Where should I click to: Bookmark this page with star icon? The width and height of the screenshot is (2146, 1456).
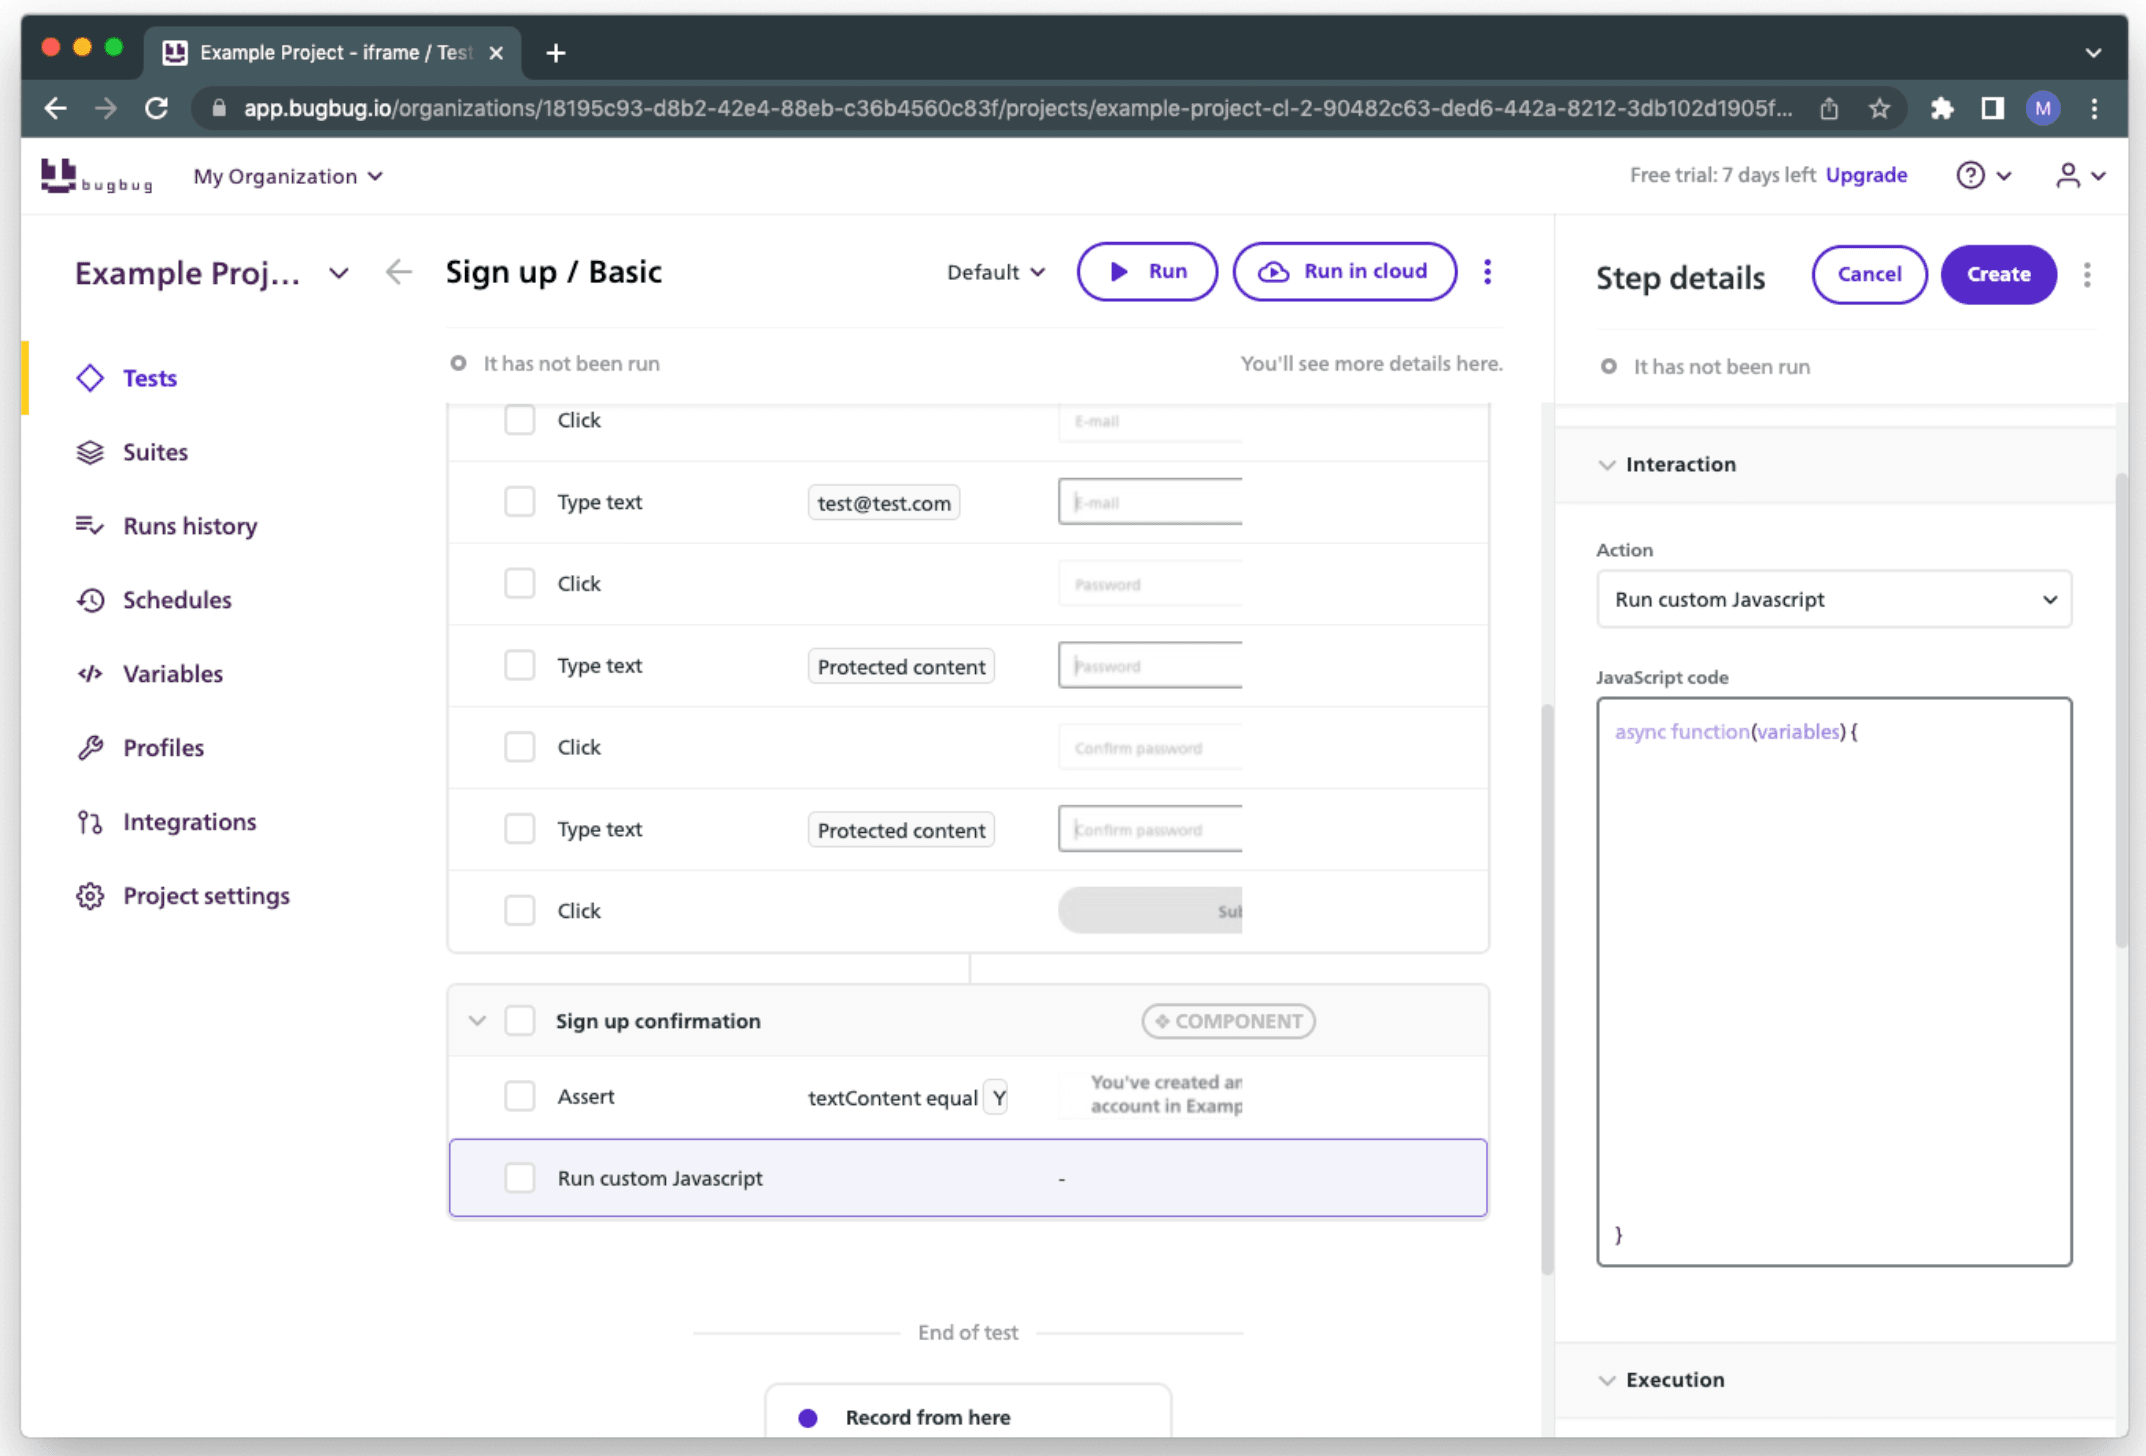tap(1879, 108)
